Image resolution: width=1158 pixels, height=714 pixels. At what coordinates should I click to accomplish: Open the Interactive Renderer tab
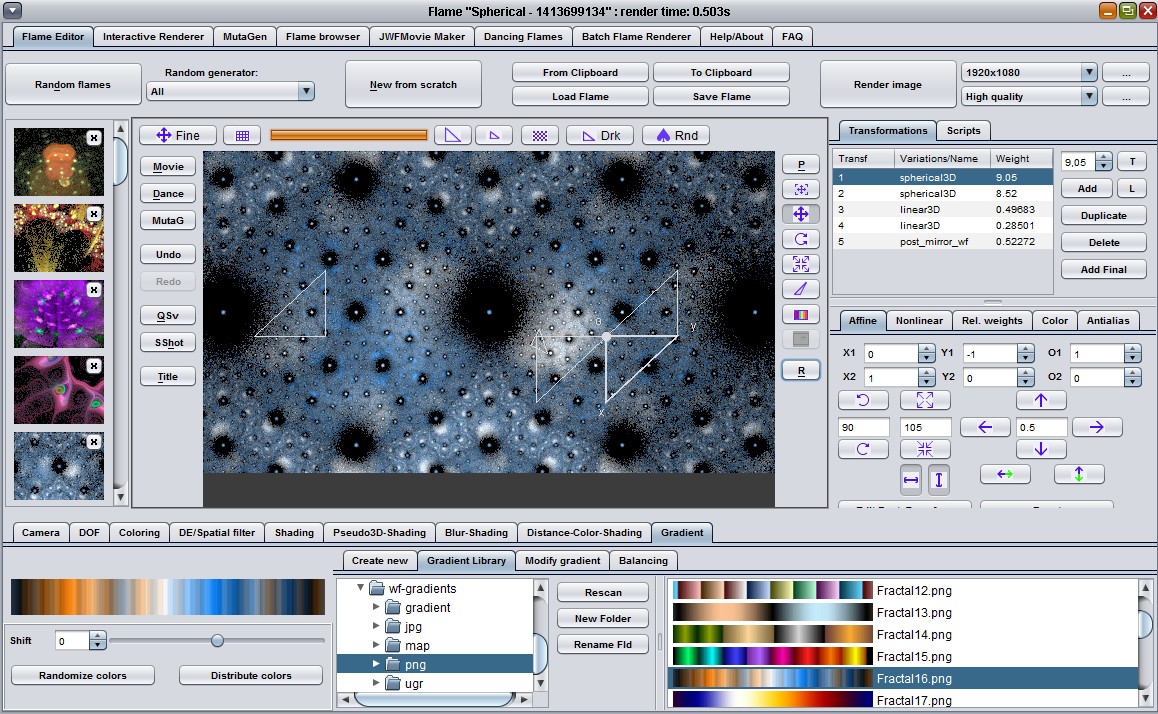(153, 36)
